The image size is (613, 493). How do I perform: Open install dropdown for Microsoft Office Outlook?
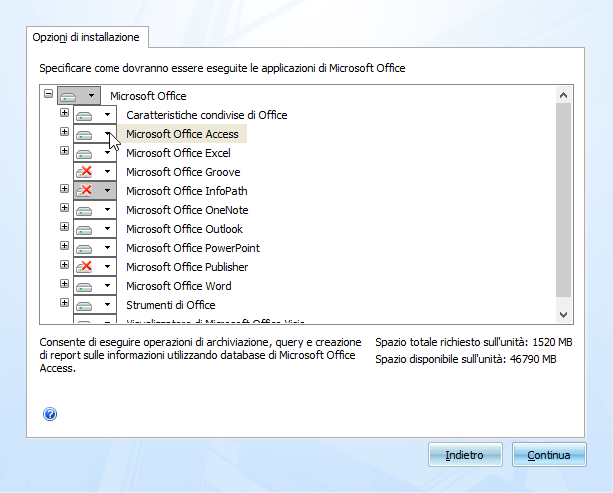[107, 229]
